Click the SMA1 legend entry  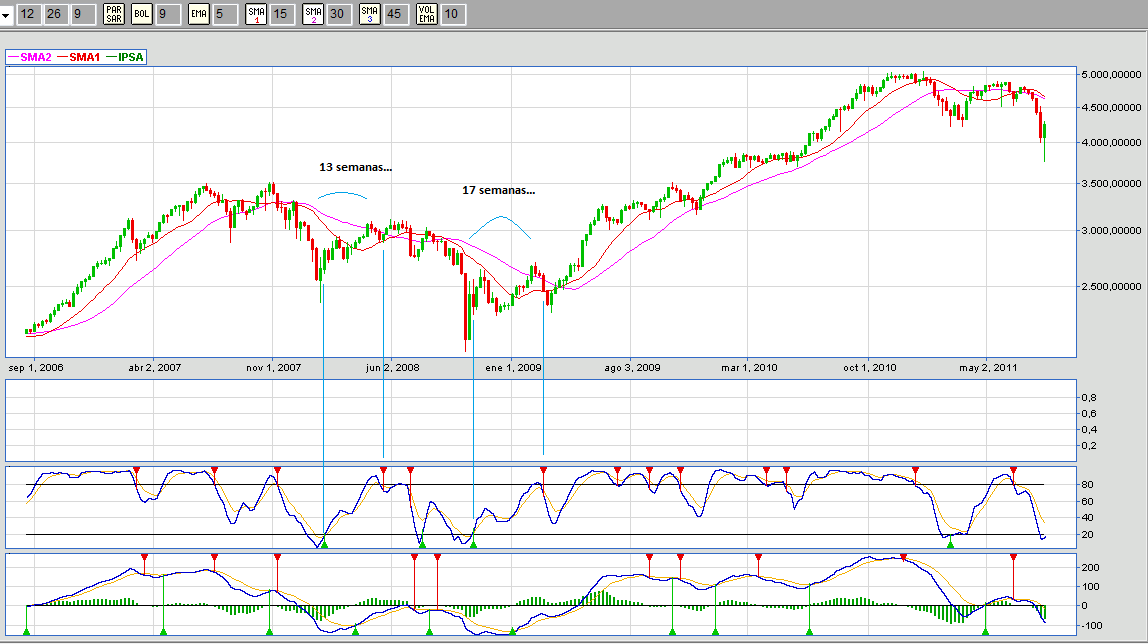pos(84,58)
